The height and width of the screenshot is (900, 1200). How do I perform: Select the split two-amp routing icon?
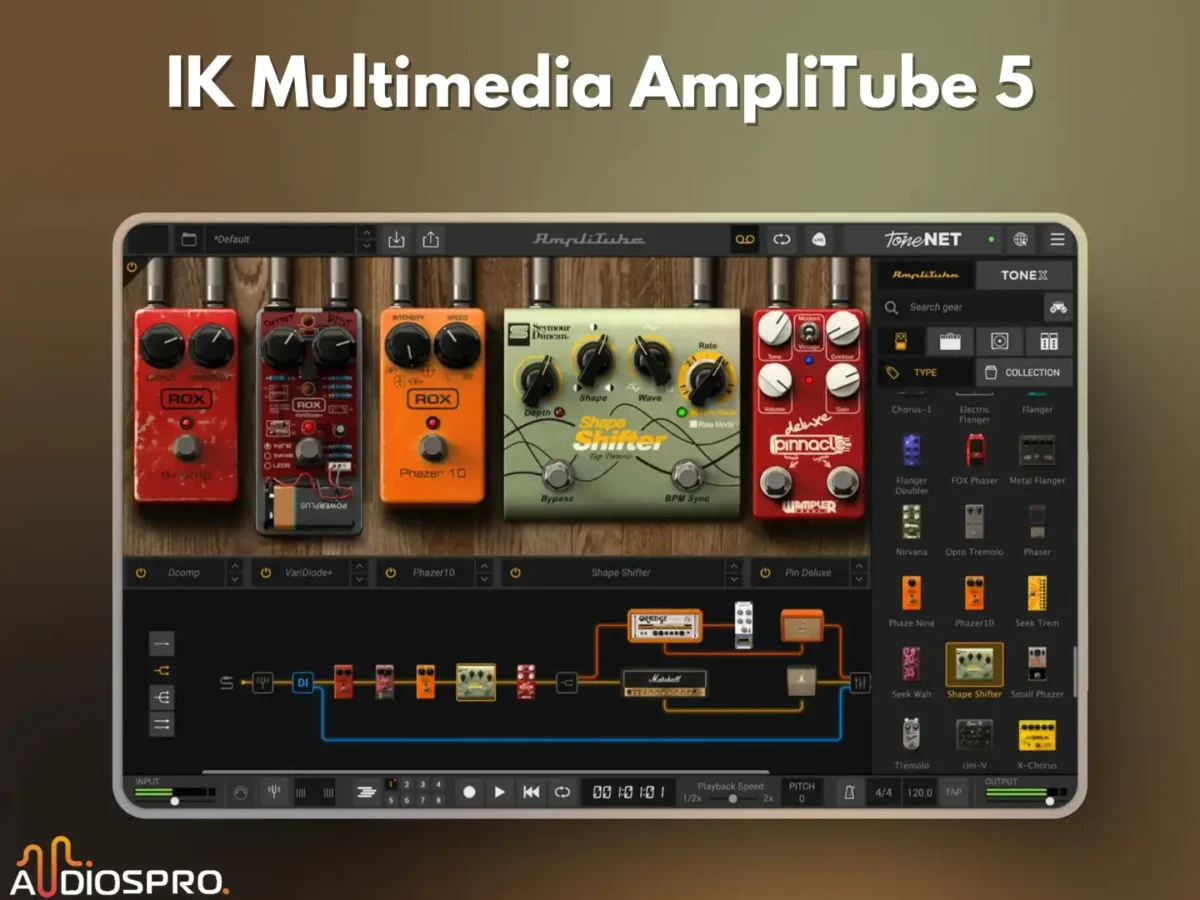[161, 670]
